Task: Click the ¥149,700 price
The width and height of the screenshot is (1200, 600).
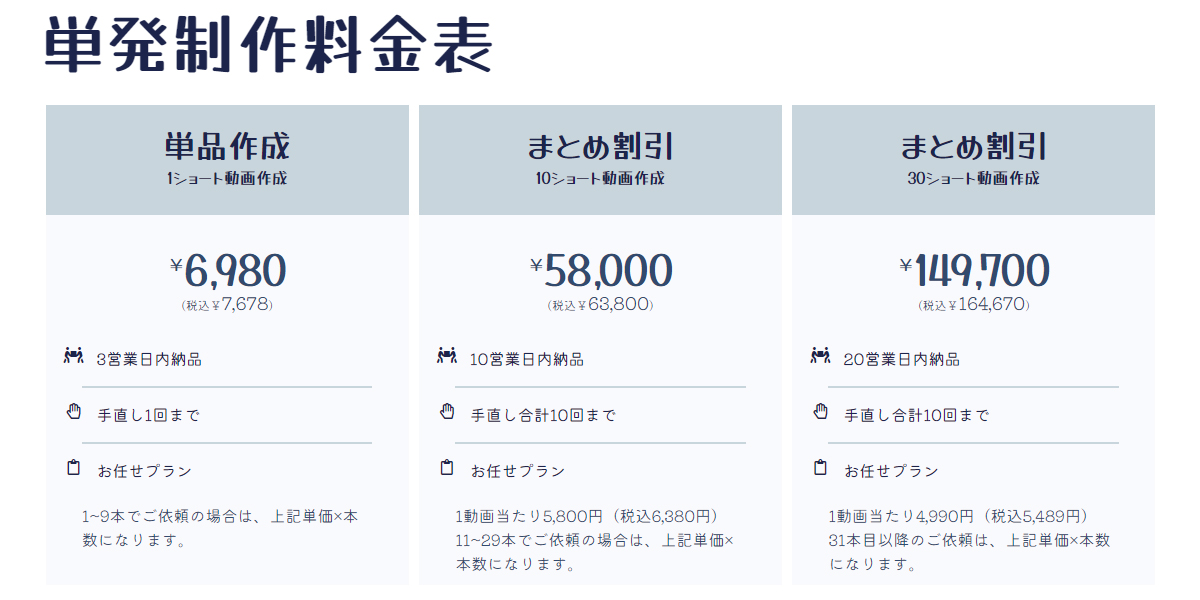Action: coord(974,270)
